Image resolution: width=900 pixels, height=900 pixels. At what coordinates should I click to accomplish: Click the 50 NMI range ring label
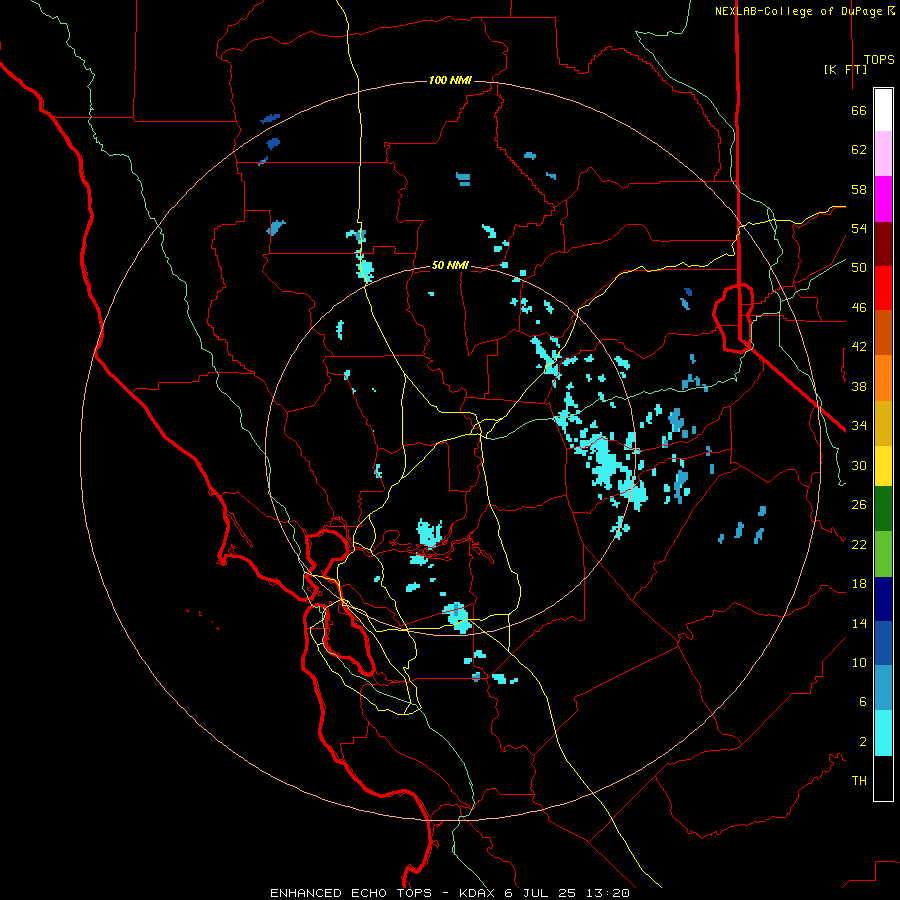point(450,265)
